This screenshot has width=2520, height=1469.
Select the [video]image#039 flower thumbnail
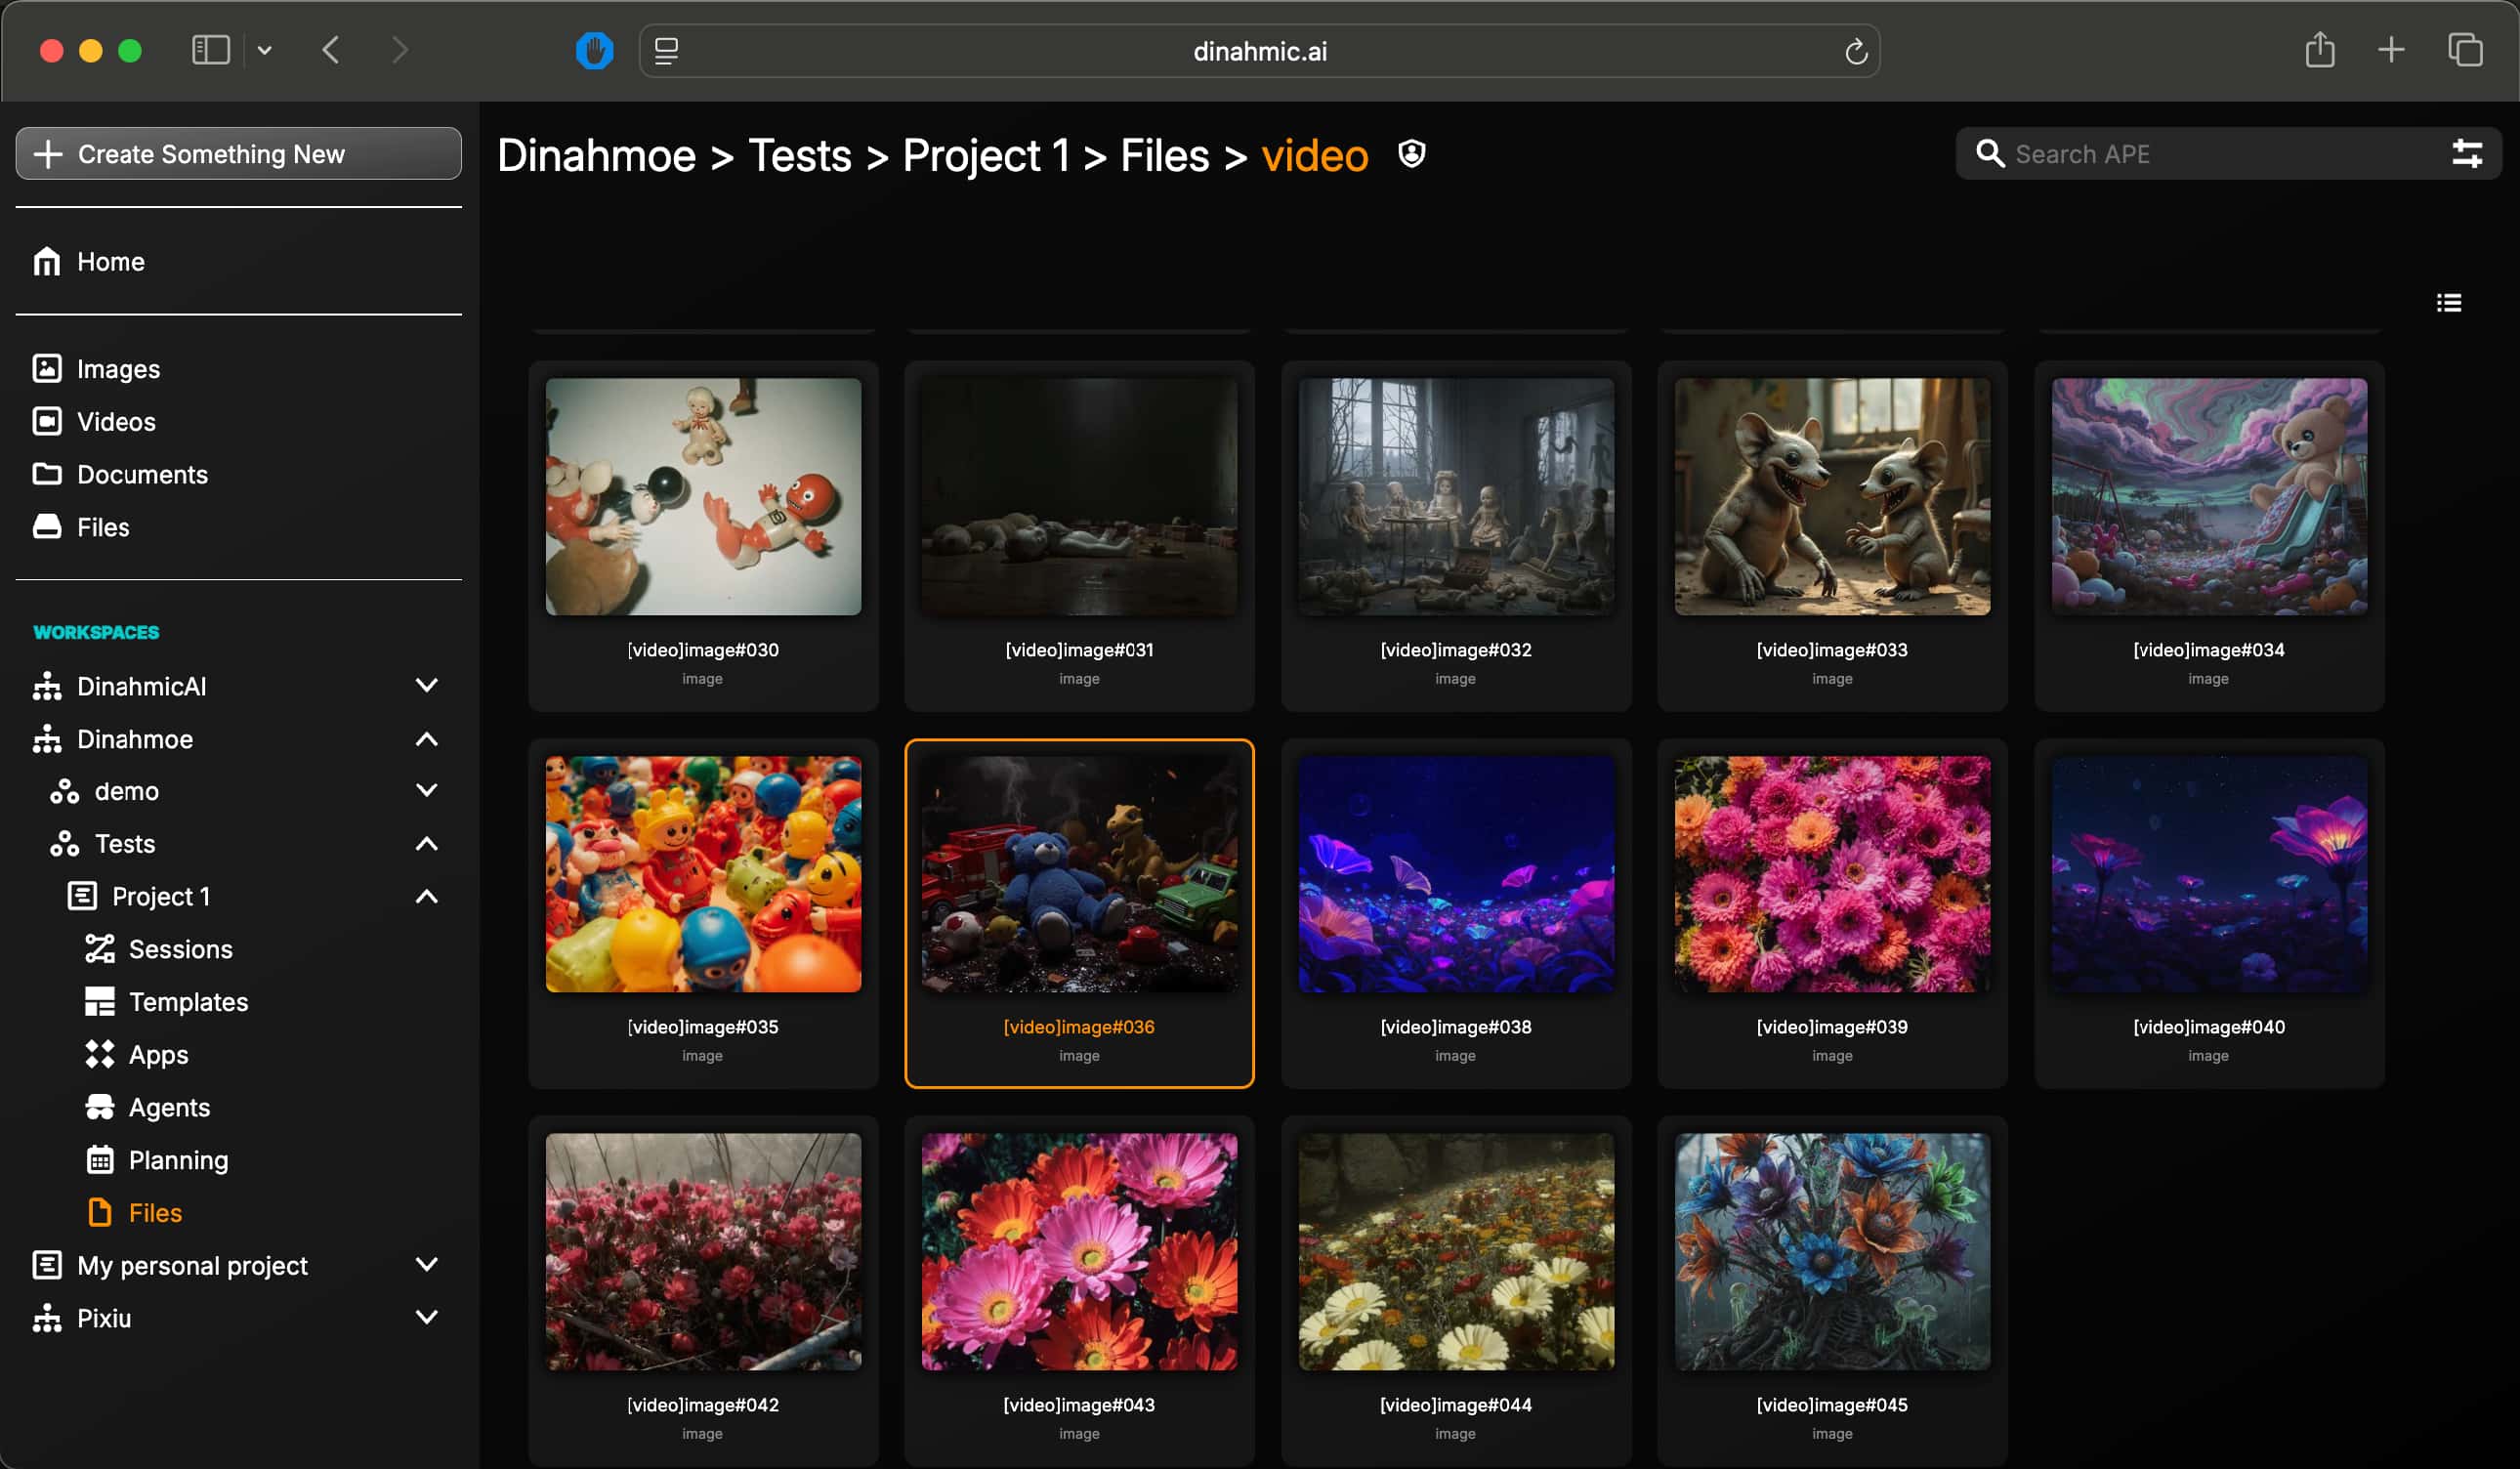point(1831,873)
